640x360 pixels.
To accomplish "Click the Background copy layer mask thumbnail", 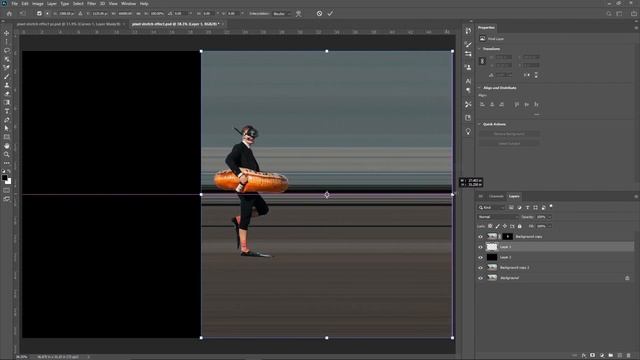I will pyautogui.click(x=507, y=237).
